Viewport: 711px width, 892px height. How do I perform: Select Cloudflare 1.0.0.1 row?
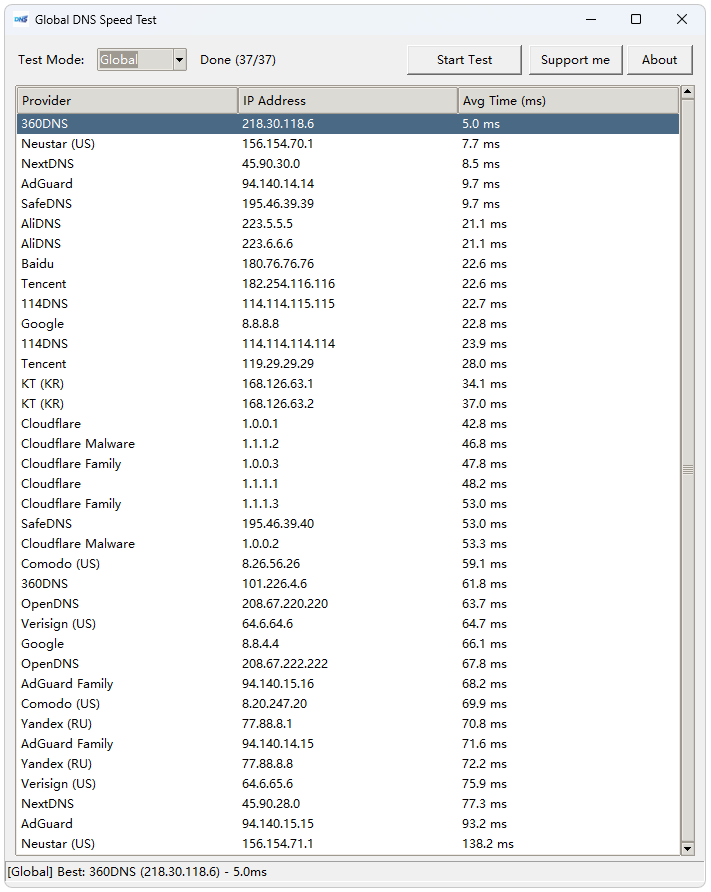pos(348,424)
